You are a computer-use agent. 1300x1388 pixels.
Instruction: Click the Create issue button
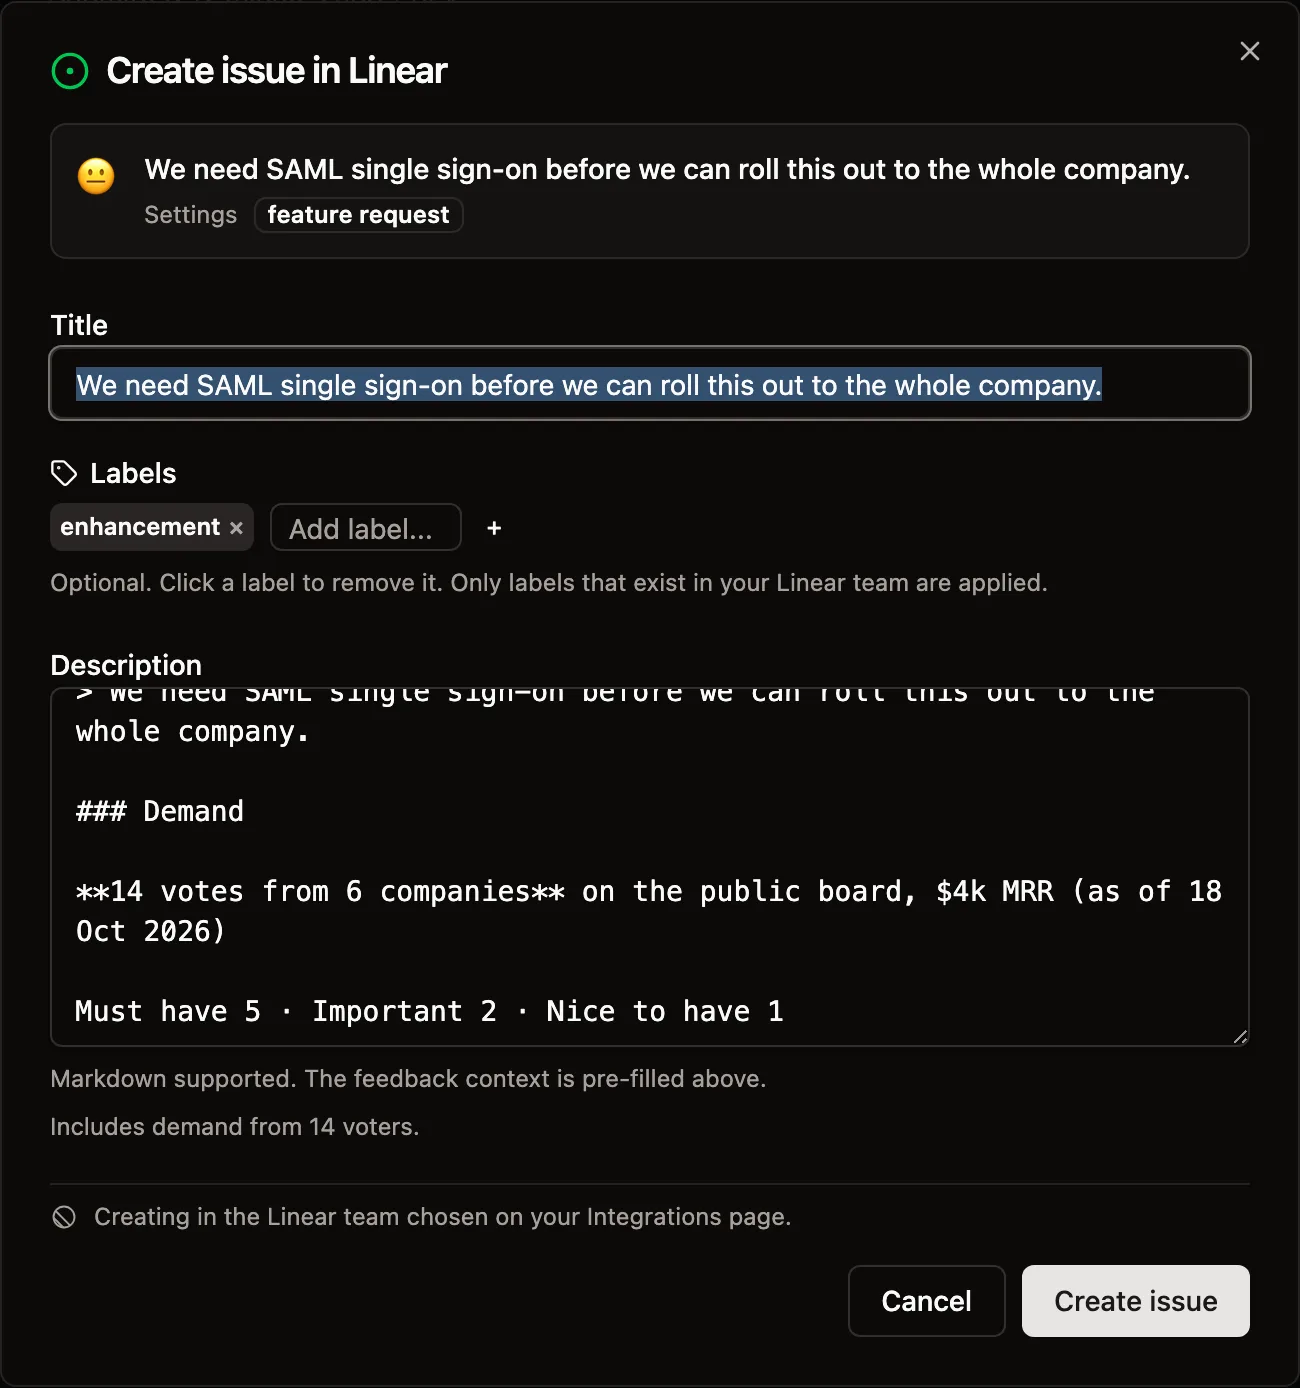1136,1301
